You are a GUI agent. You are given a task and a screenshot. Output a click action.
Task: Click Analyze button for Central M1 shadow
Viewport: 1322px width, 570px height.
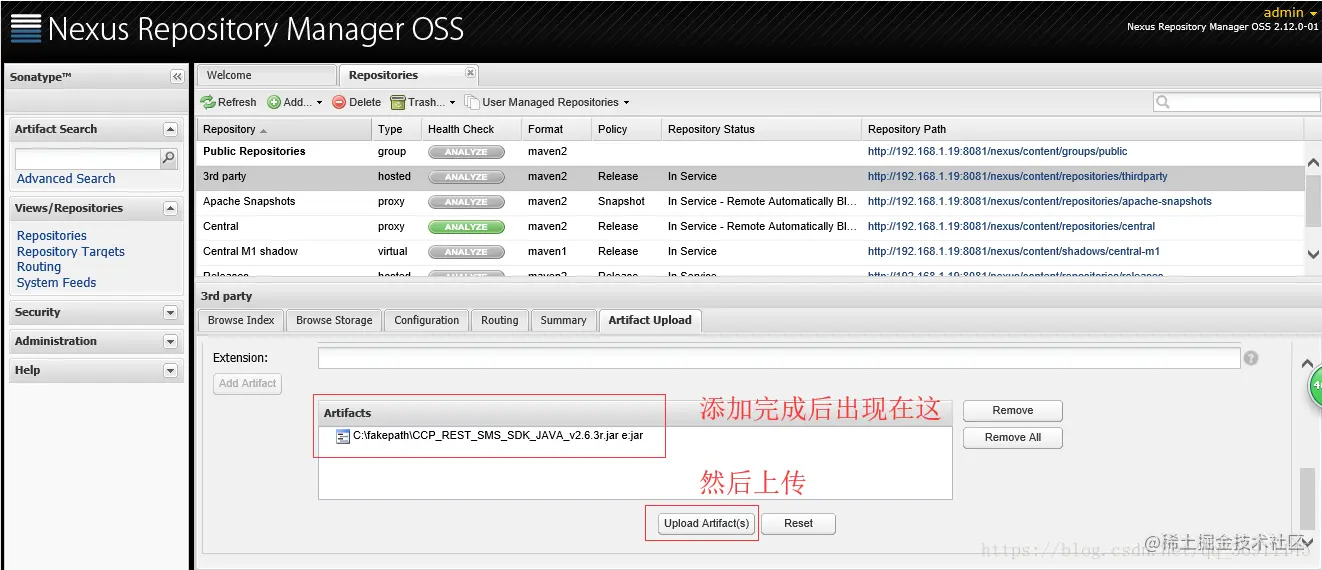tap(466, 252)
